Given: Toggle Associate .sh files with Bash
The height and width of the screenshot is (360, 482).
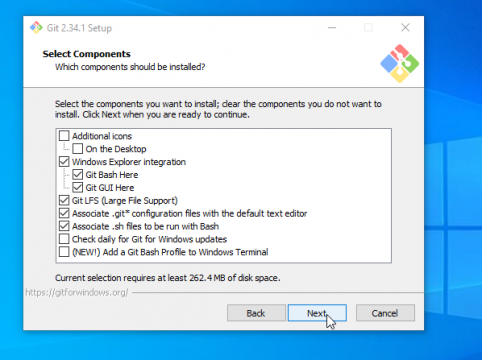Looking at the screenshot, I should [64, 226].
